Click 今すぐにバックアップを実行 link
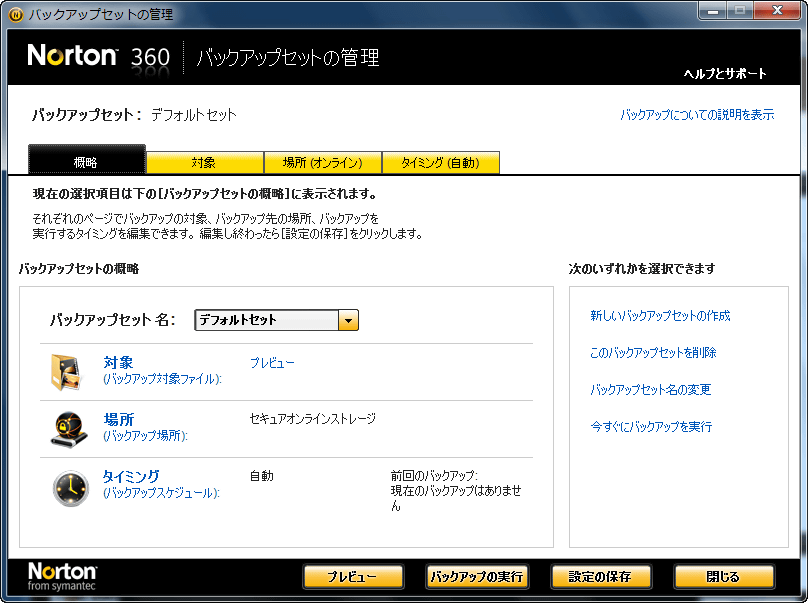Screen dimensions: 808x603 (651, 427)
